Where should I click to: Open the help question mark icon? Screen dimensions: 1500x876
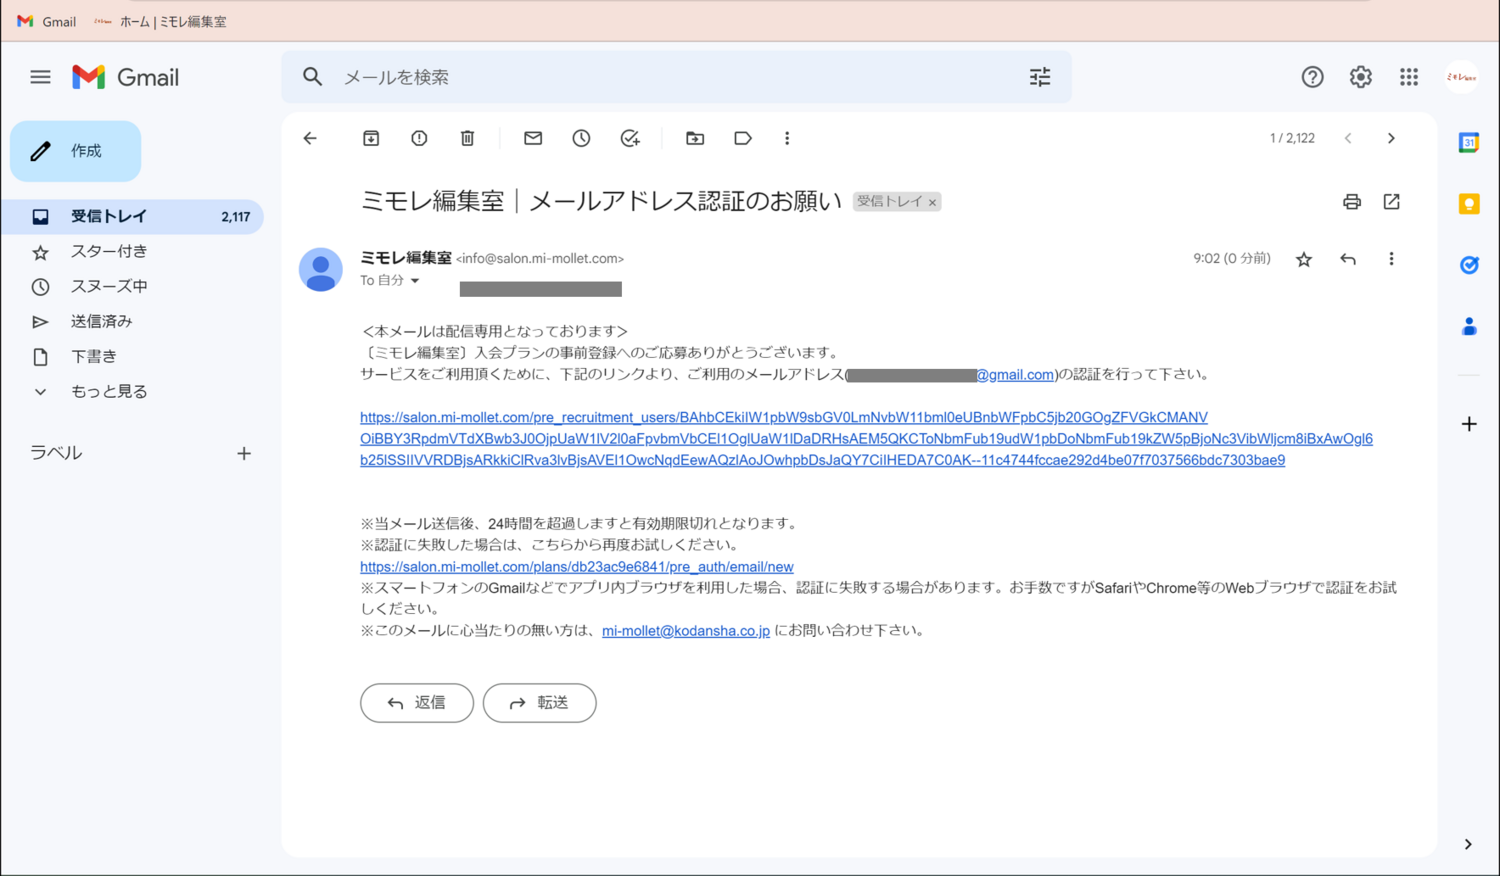[x=1312, y=77]
